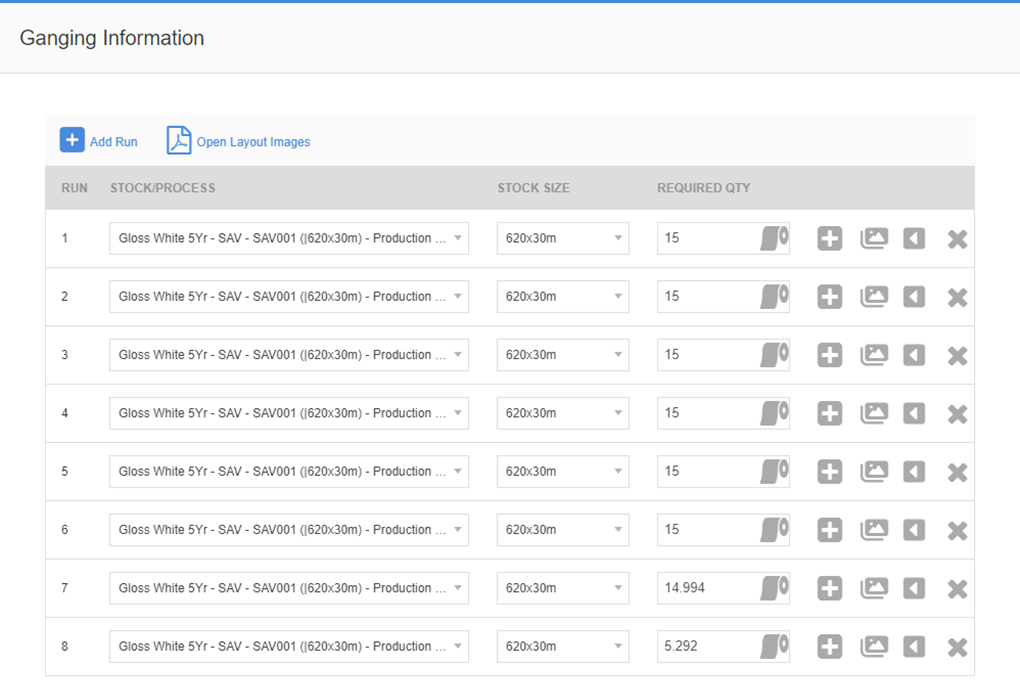Remove run 2 using the X icon
Screen dimensions: 1020x691
[957, 298]
